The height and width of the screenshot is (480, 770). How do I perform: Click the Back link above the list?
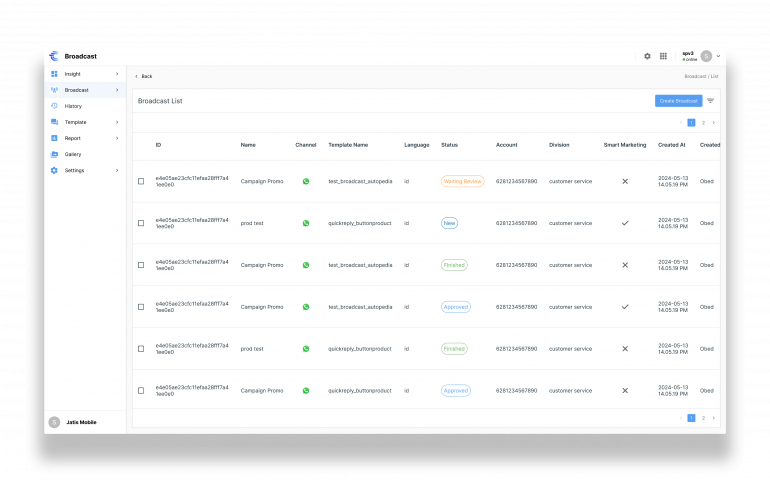pos(143,76)
